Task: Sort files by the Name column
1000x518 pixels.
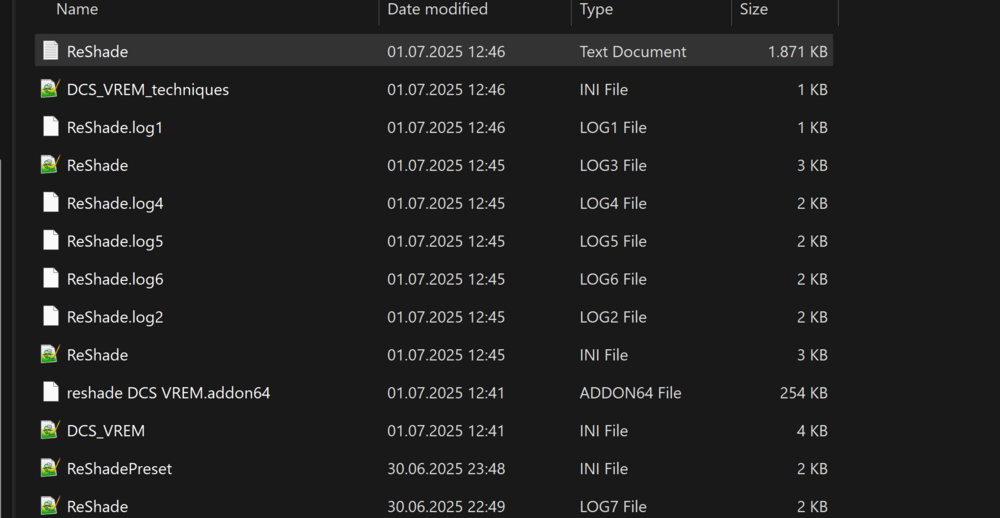Action: point(77,9)
